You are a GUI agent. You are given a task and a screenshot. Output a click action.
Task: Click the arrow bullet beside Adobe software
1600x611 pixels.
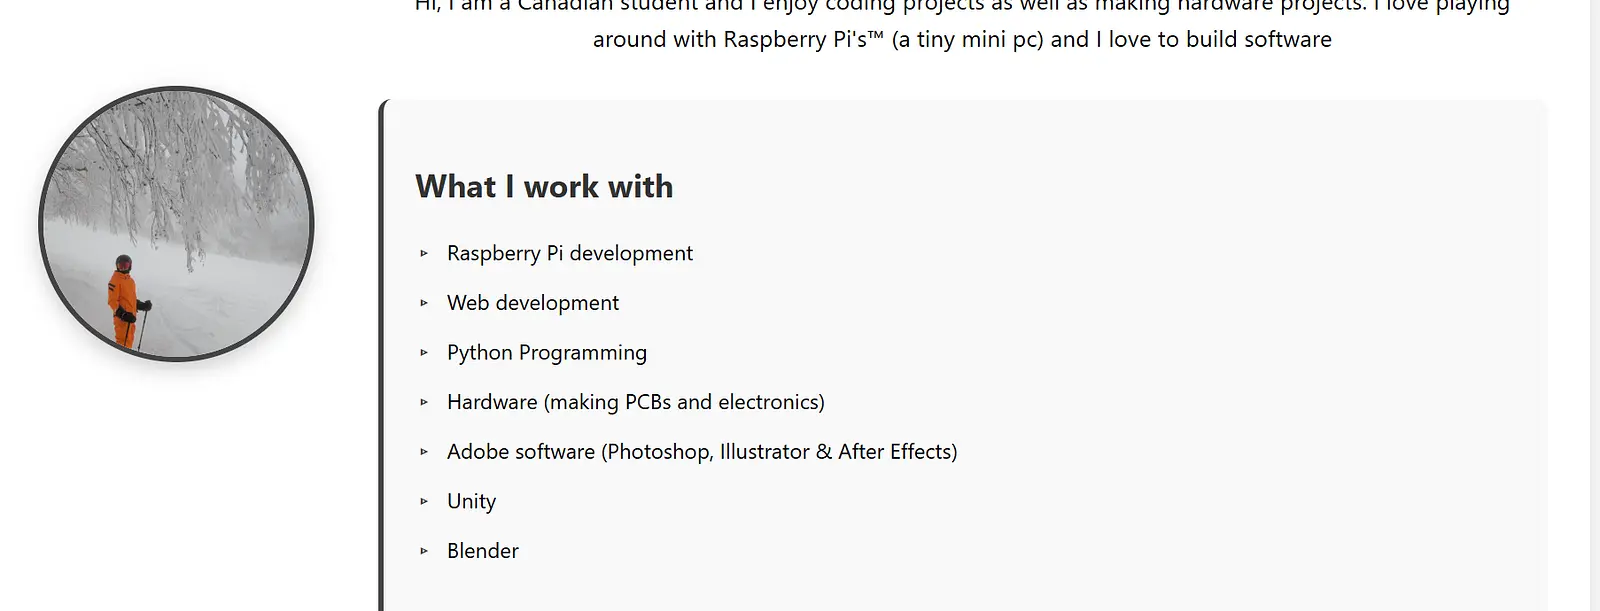[424, 452]
